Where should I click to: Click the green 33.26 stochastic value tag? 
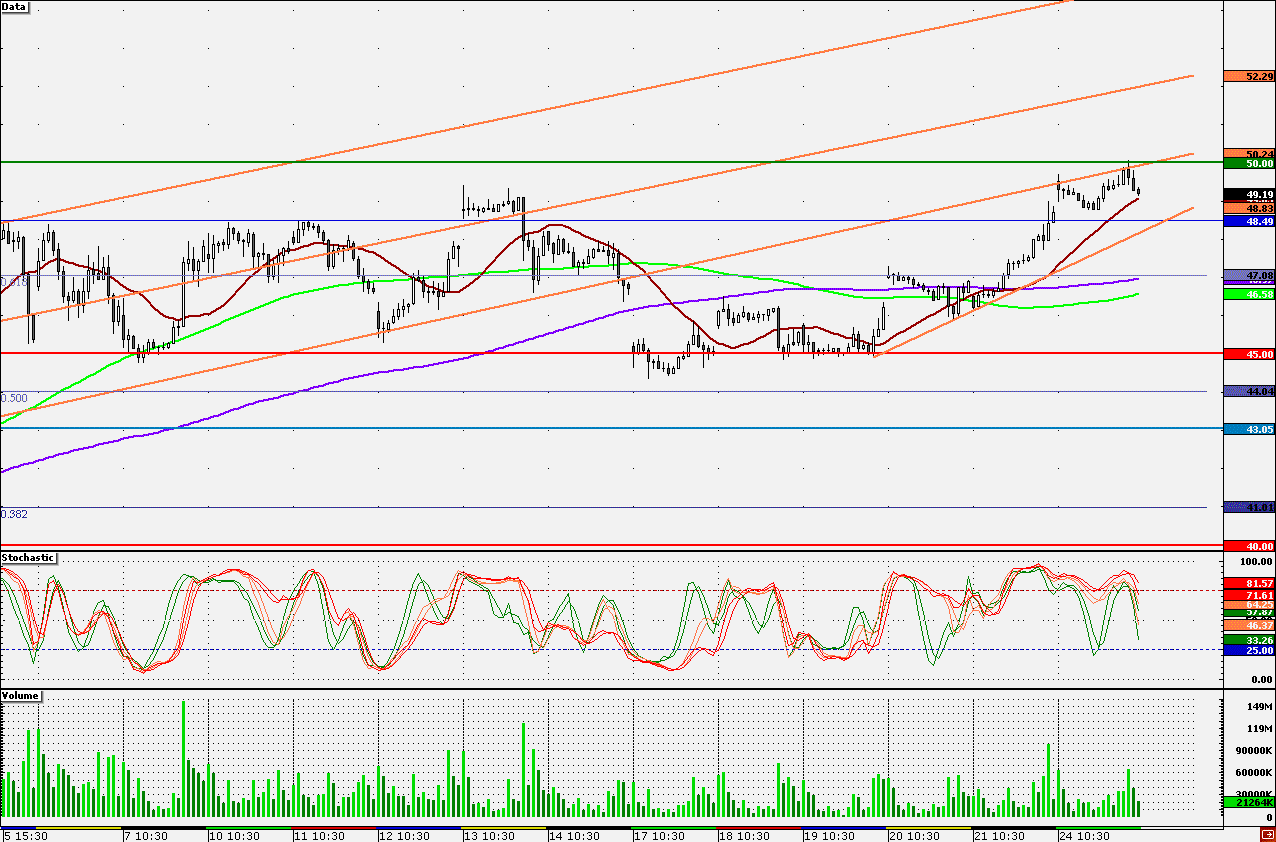1249,640
